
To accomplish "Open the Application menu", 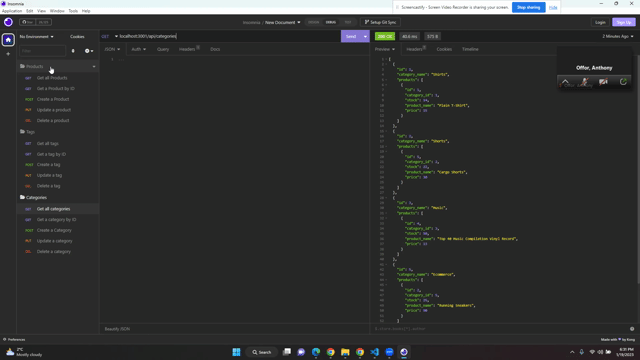I will click(x=12, y=11).
